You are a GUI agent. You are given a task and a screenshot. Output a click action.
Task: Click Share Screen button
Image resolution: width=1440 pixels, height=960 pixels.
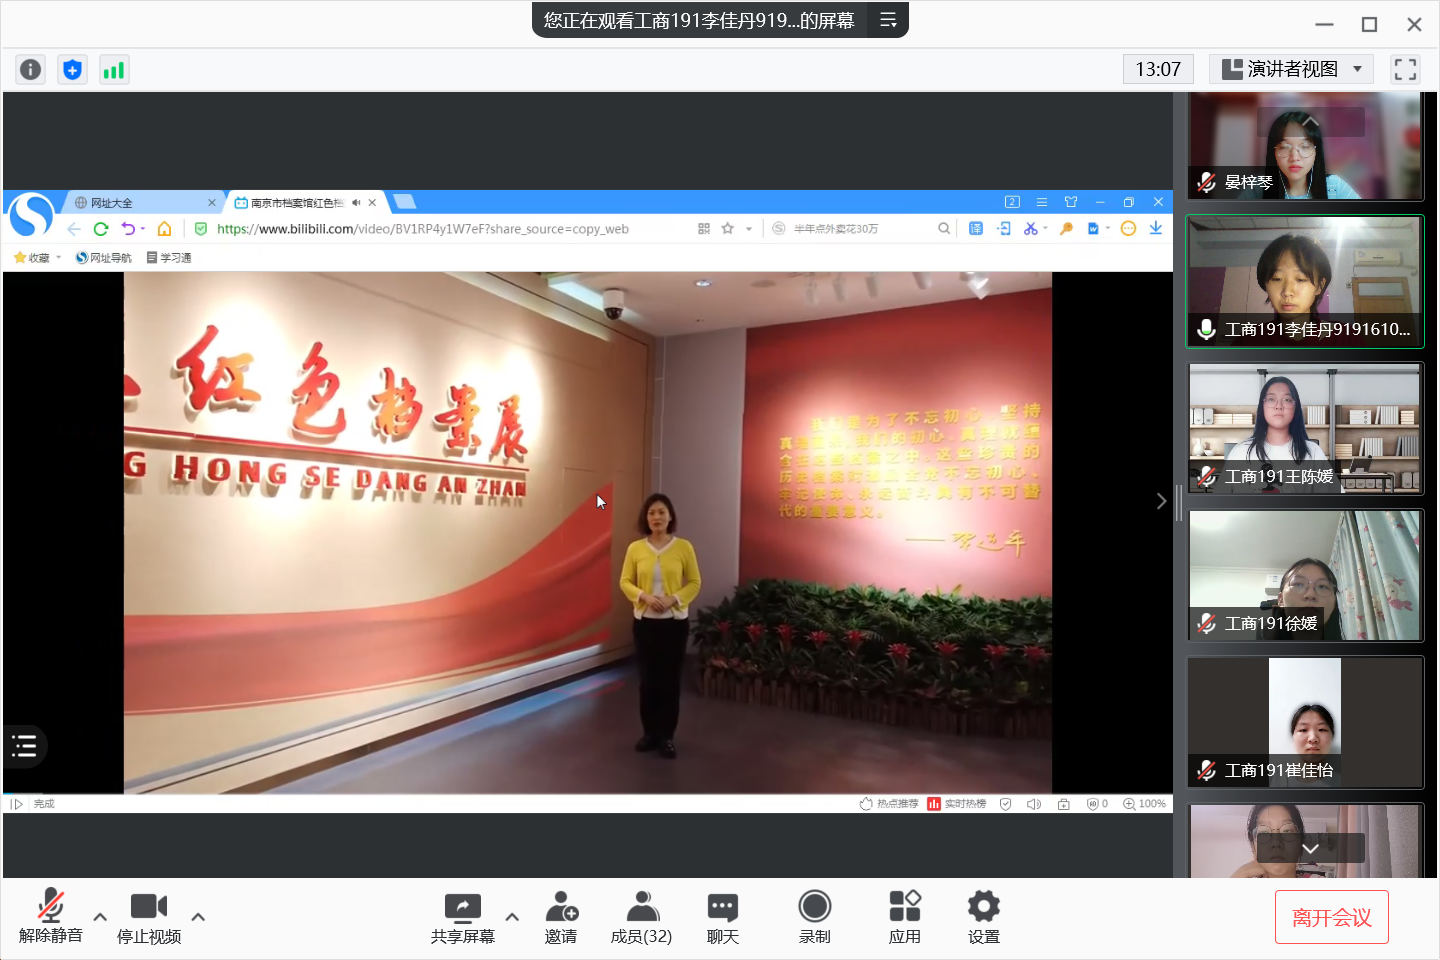pyautogui.click(x=462, y=917)
